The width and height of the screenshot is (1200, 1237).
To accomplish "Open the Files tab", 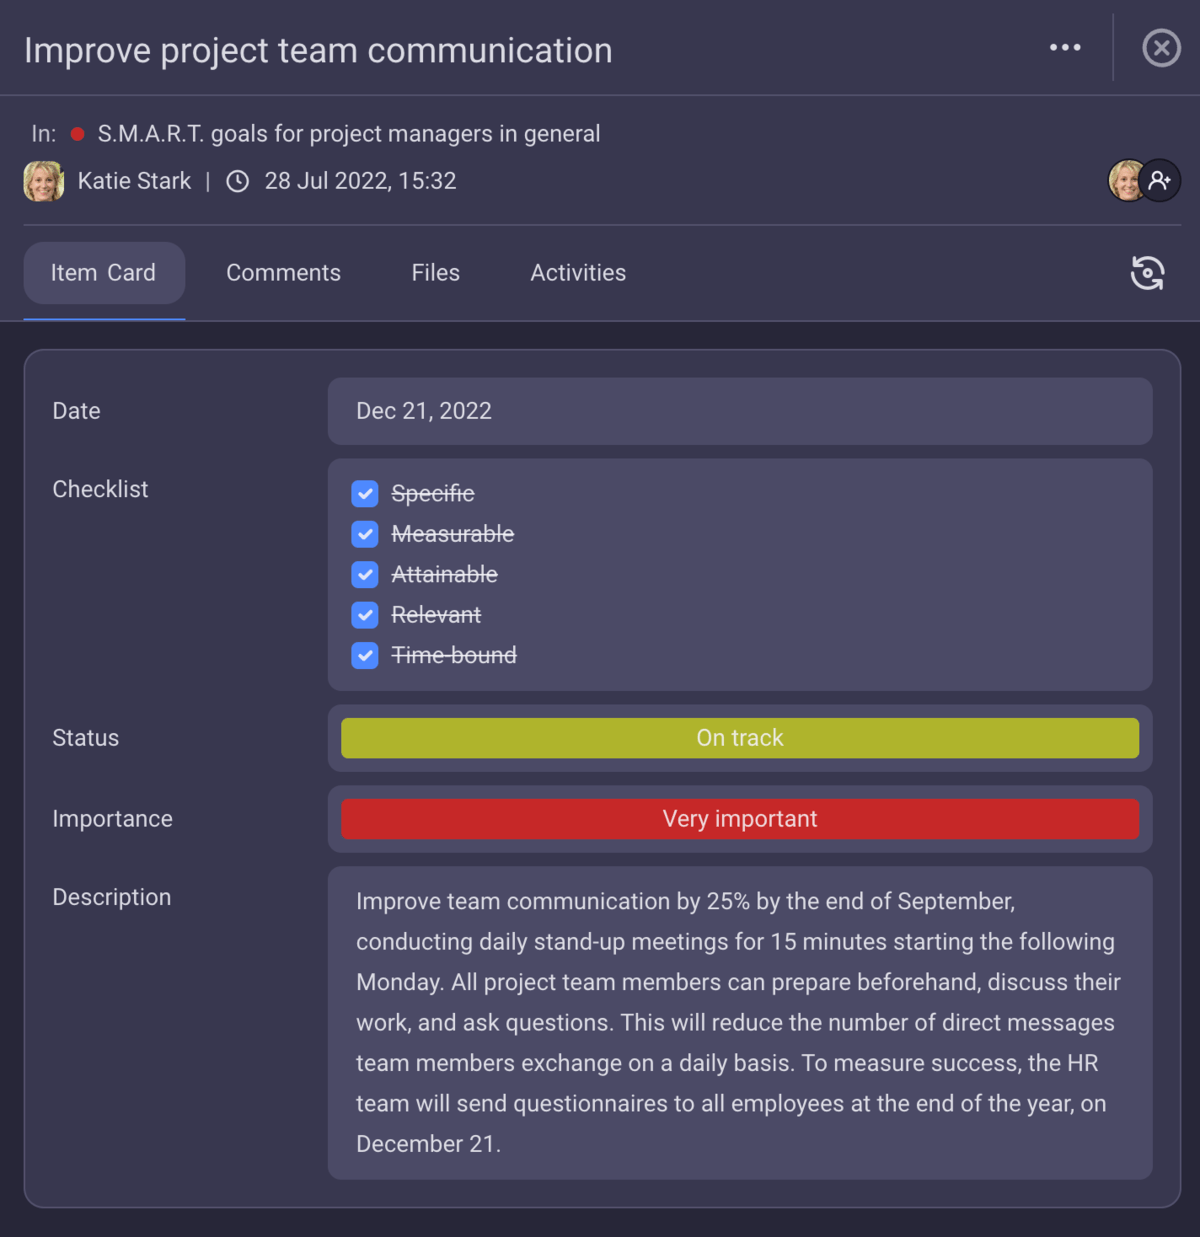I will tap(435, 272).
